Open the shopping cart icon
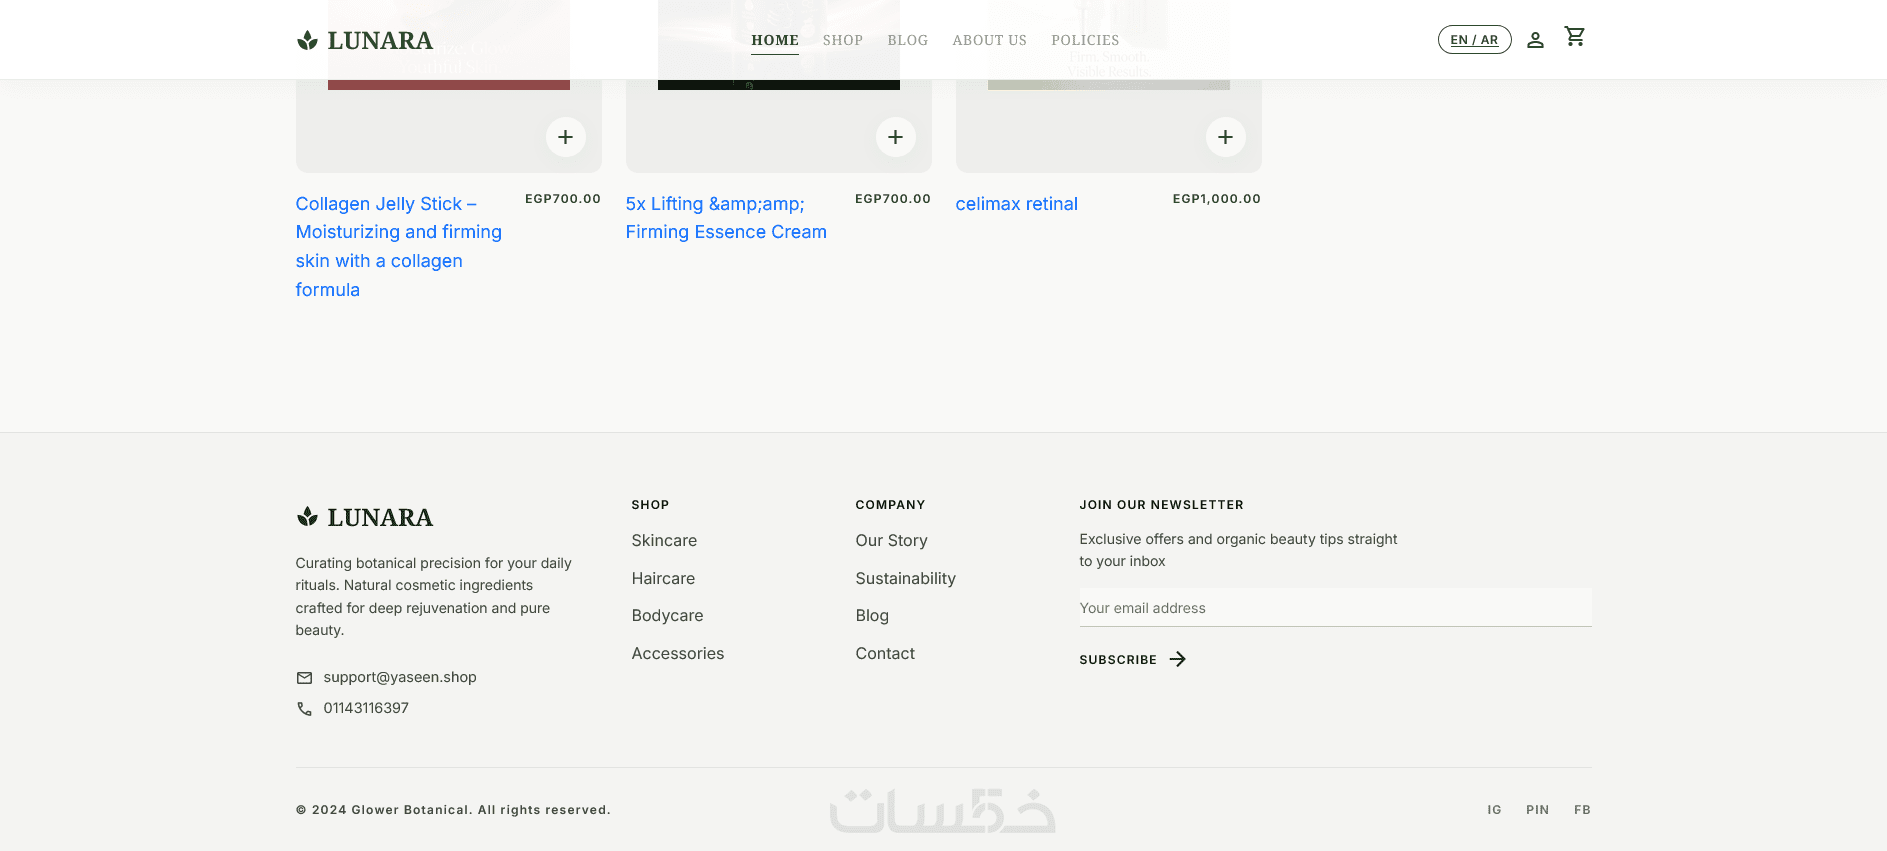The width and height of the screenshot is (1887, 851). pos(1575,37)
